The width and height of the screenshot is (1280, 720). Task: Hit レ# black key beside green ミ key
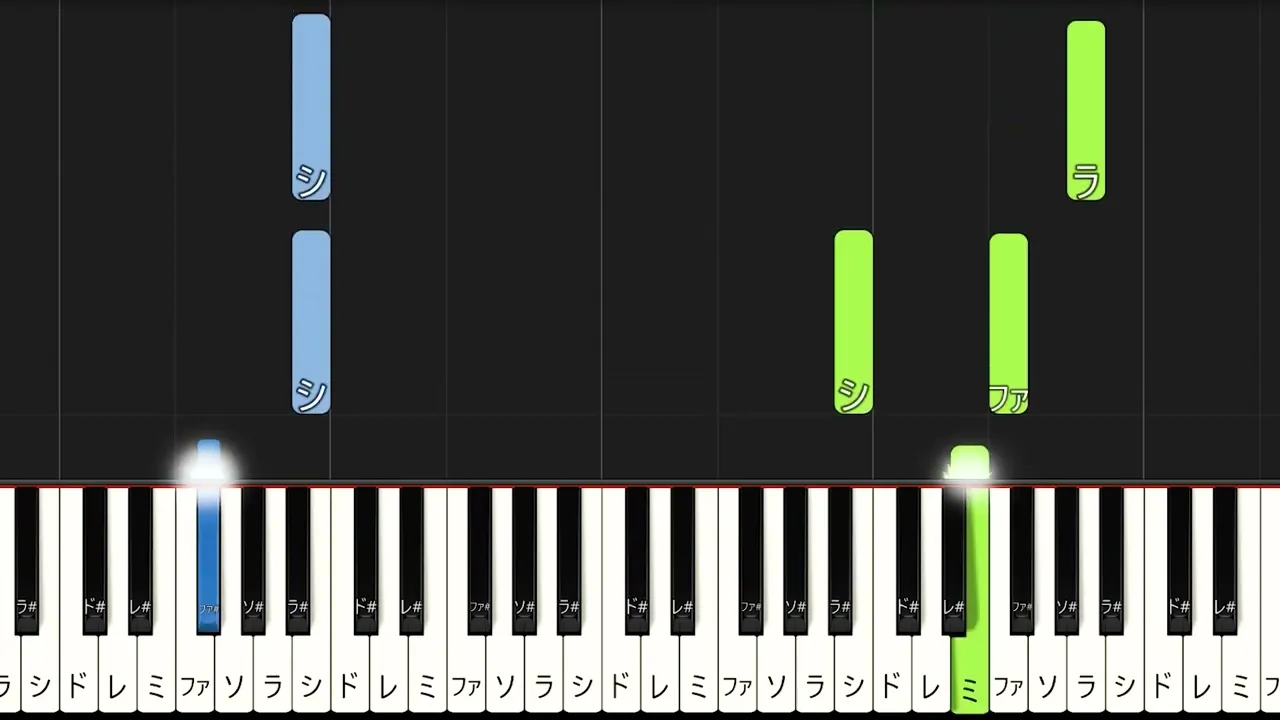953,560
